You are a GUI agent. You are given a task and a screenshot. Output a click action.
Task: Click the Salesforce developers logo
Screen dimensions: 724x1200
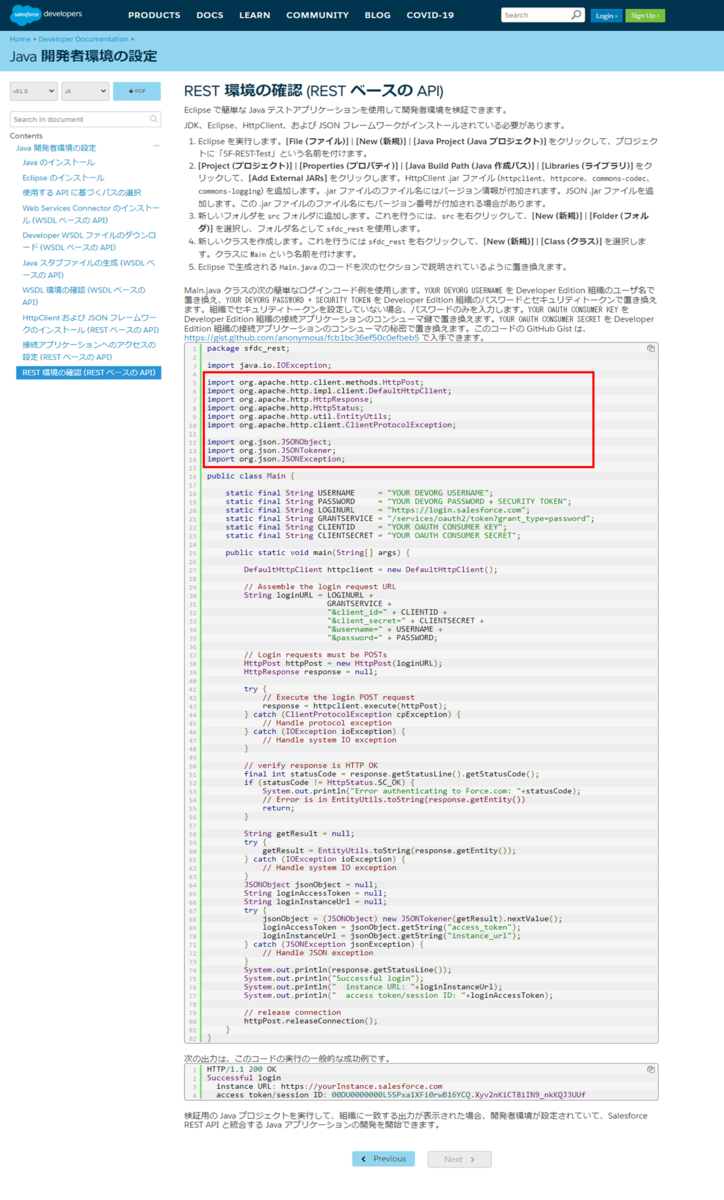(x=47, y=15)
